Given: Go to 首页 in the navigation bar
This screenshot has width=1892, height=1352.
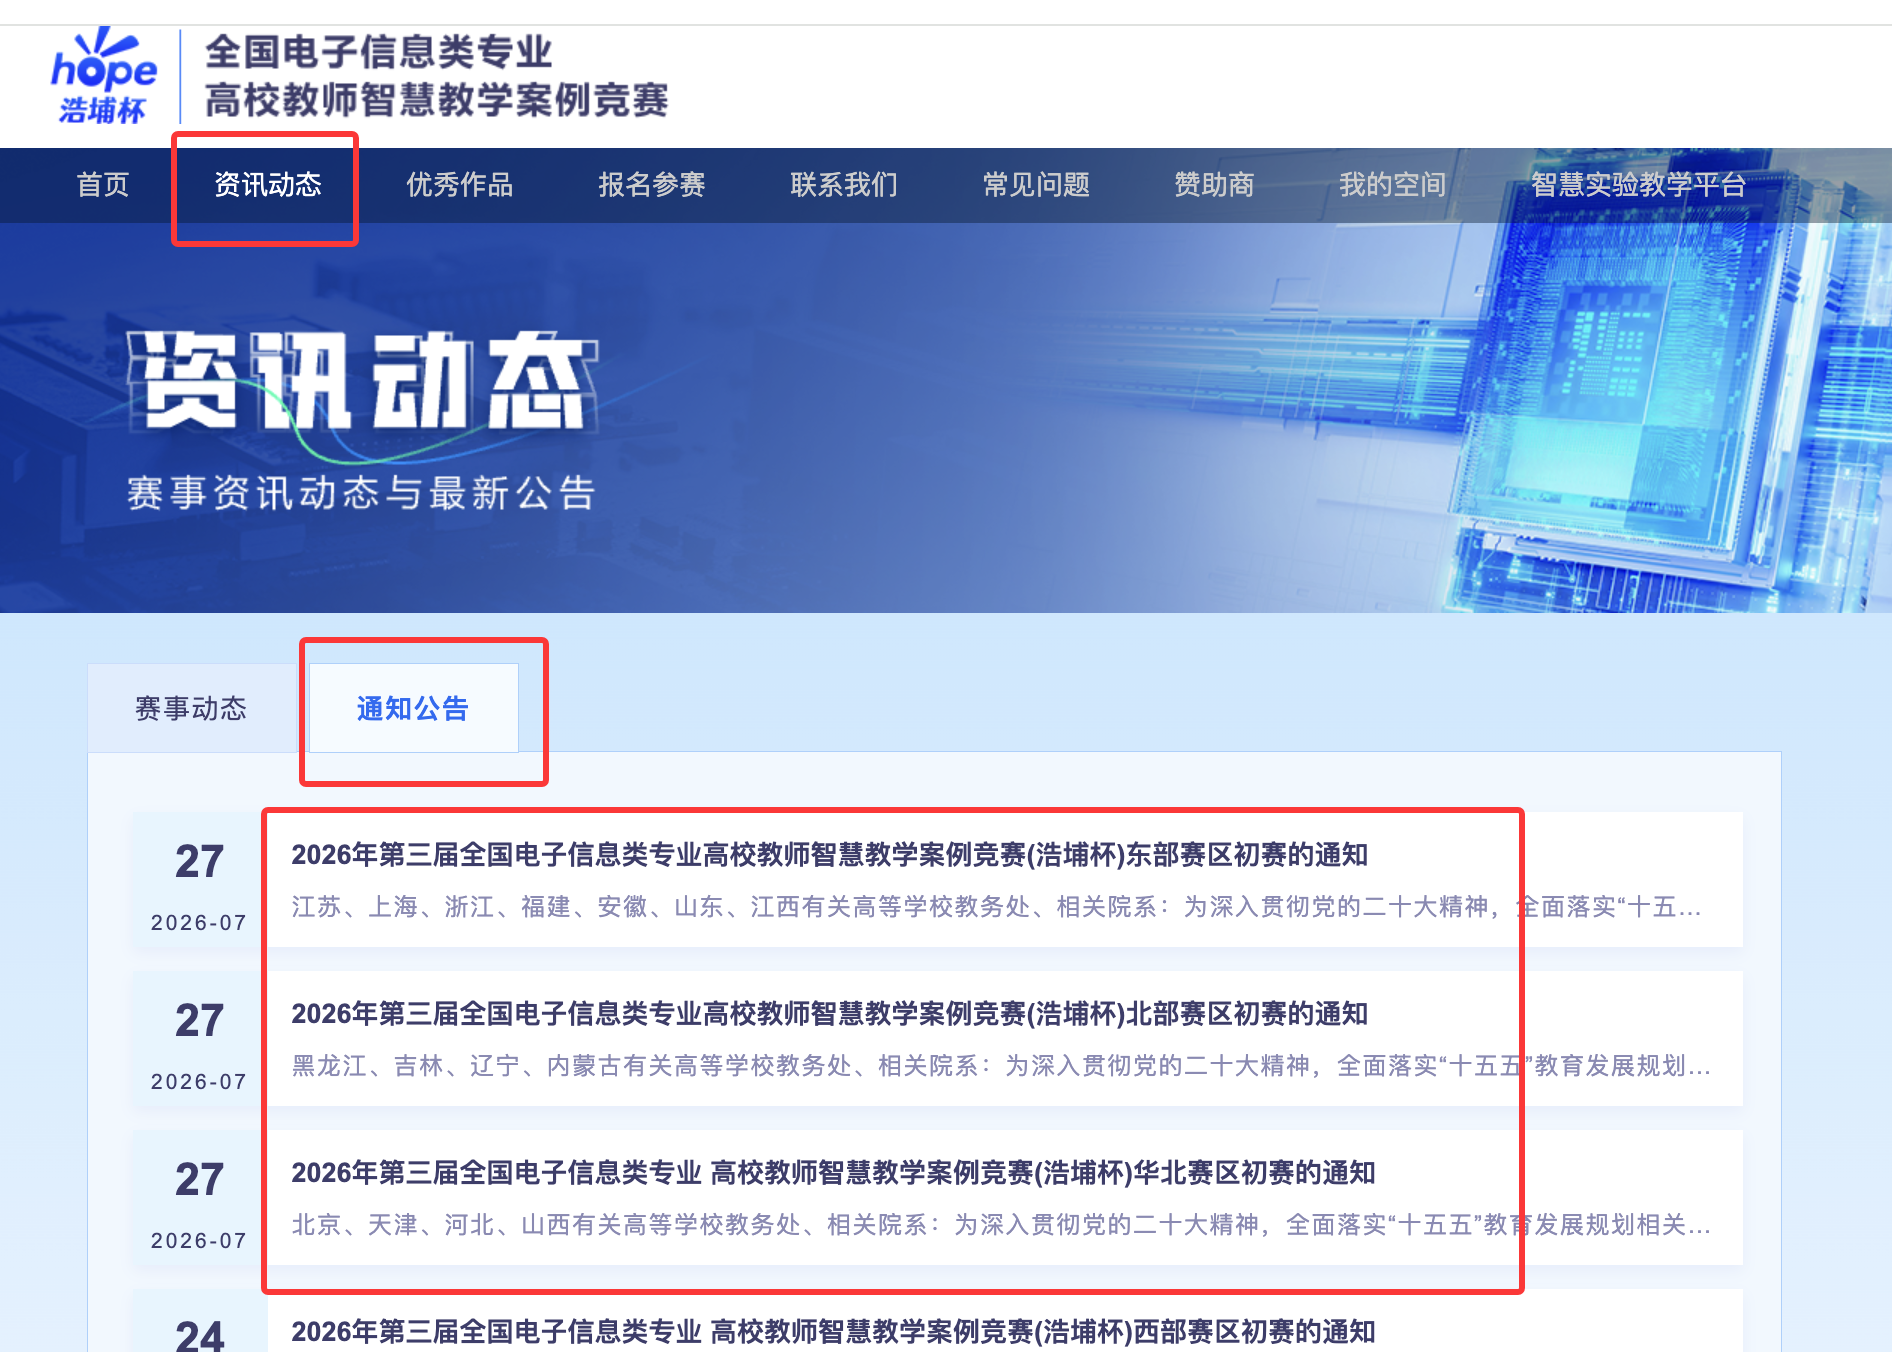Looking at the screenshot, I should click(103, 185).
